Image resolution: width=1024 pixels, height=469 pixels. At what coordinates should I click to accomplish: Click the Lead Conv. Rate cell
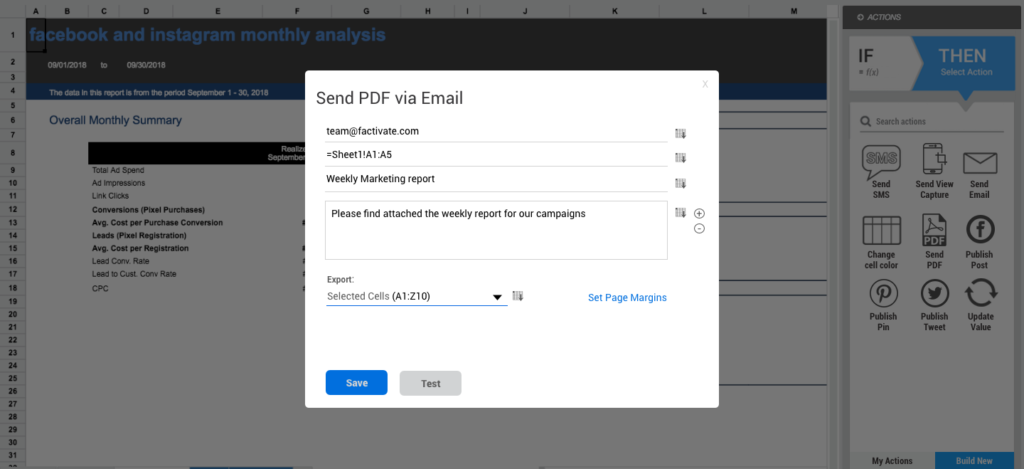(x=120, y=261)
